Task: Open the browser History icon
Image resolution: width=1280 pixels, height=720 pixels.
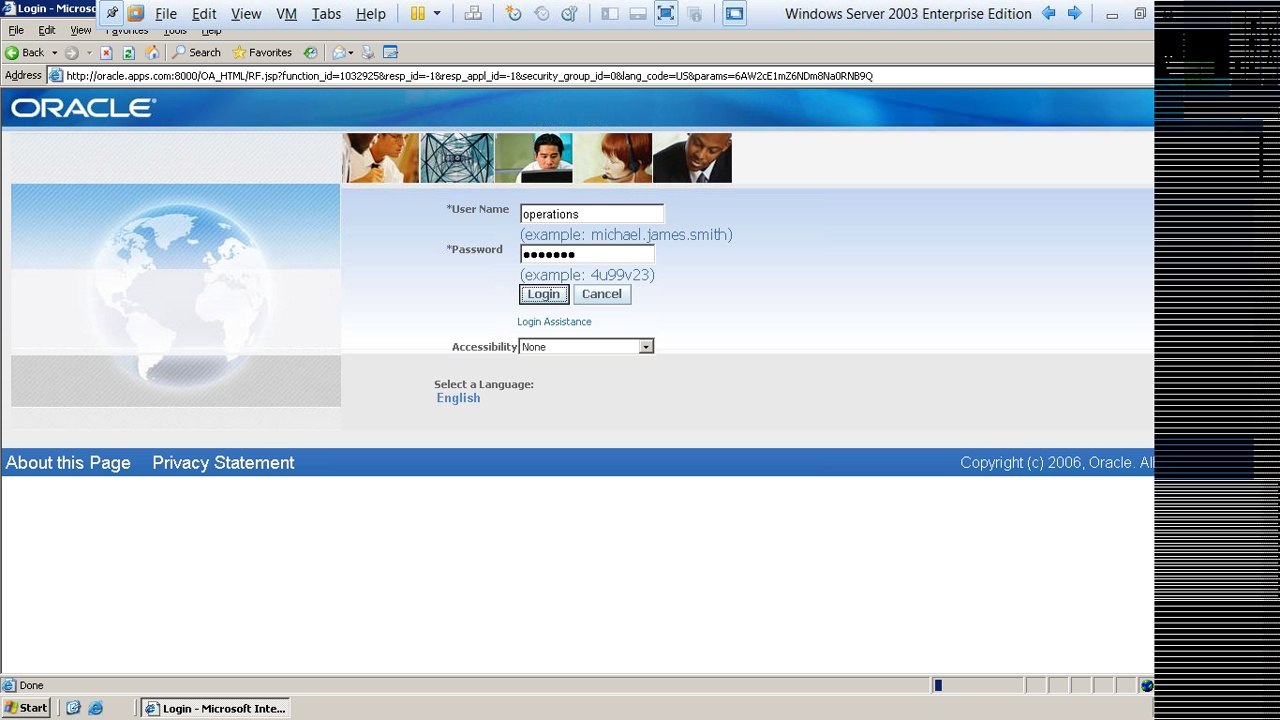Action: coord(310,53)
